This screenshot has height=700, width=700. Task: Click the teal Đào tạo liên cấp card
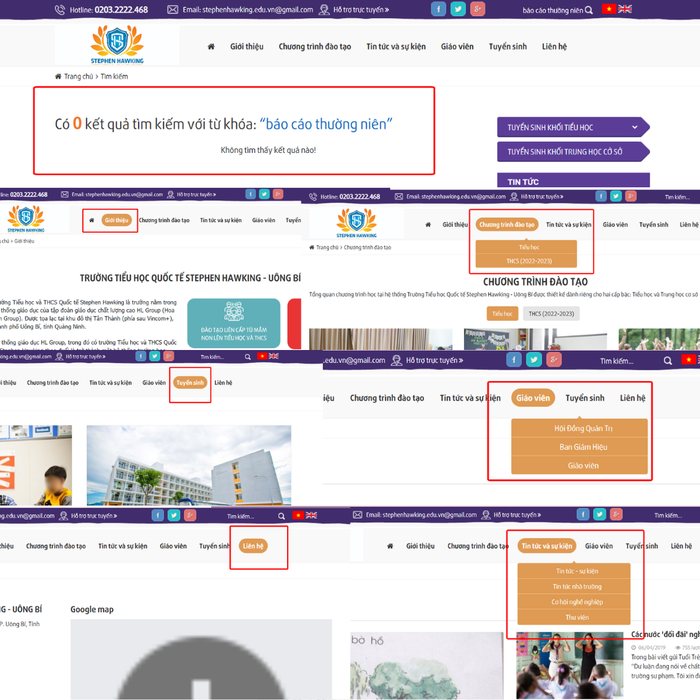(233, 321)
